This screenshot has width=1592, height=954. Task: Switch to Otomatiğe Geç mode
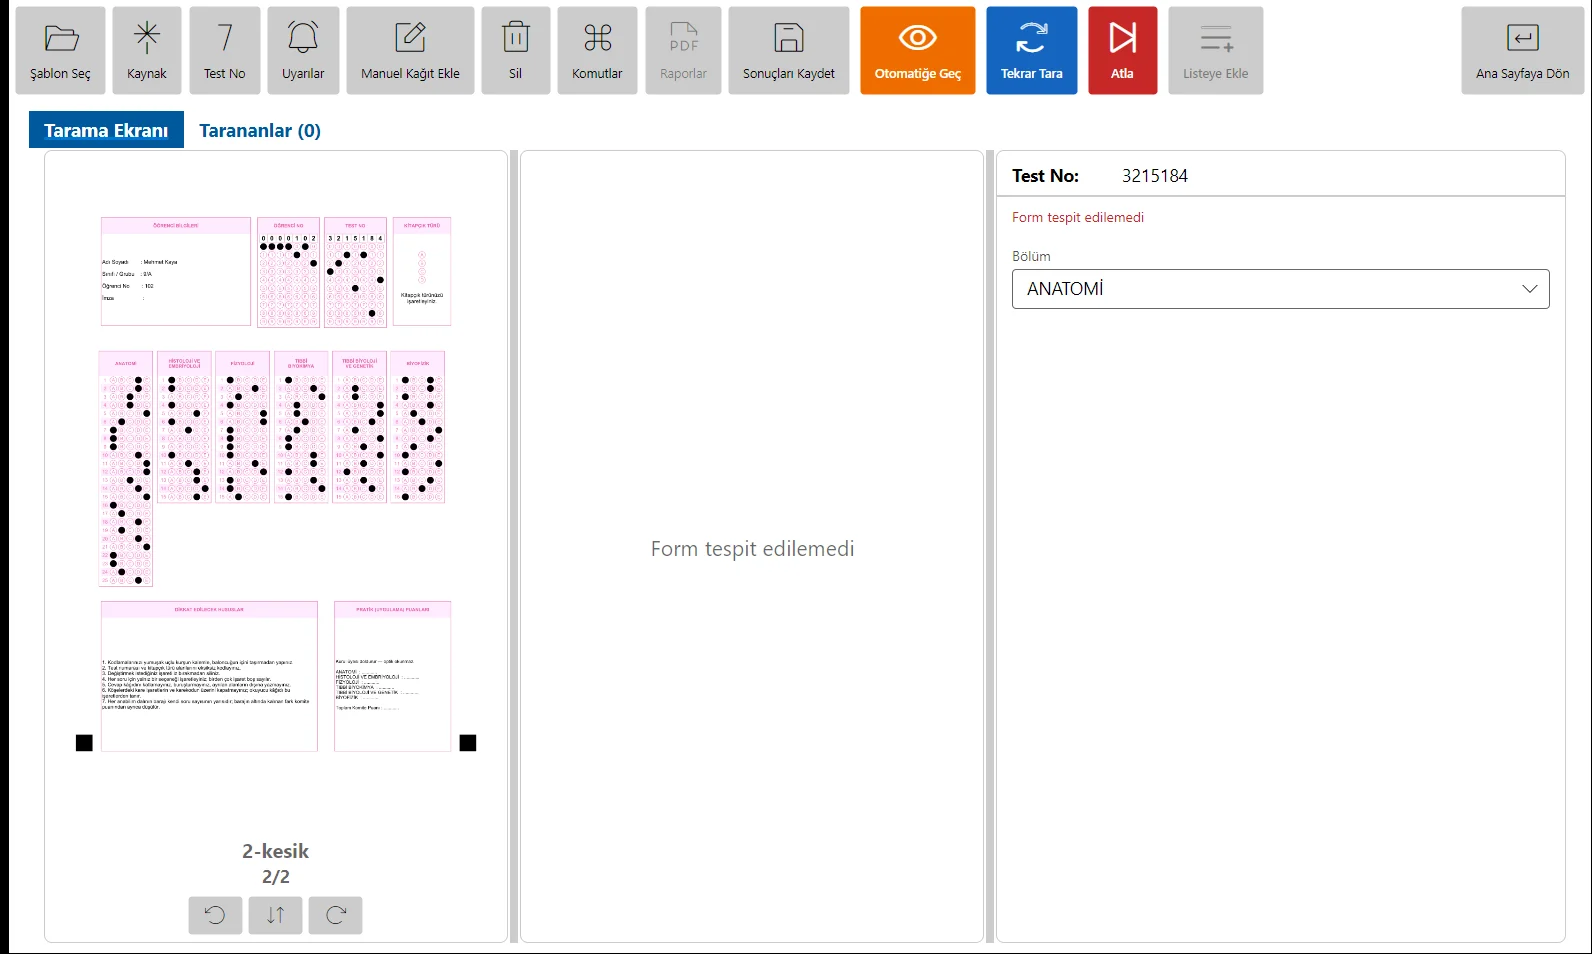point(918,51)
